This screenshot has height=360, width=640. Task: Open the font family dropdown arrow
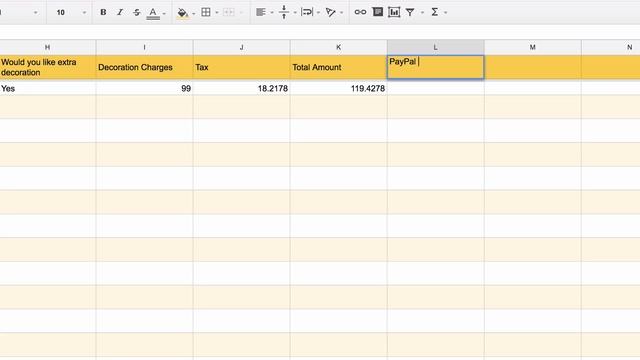[x=36, y=13]
